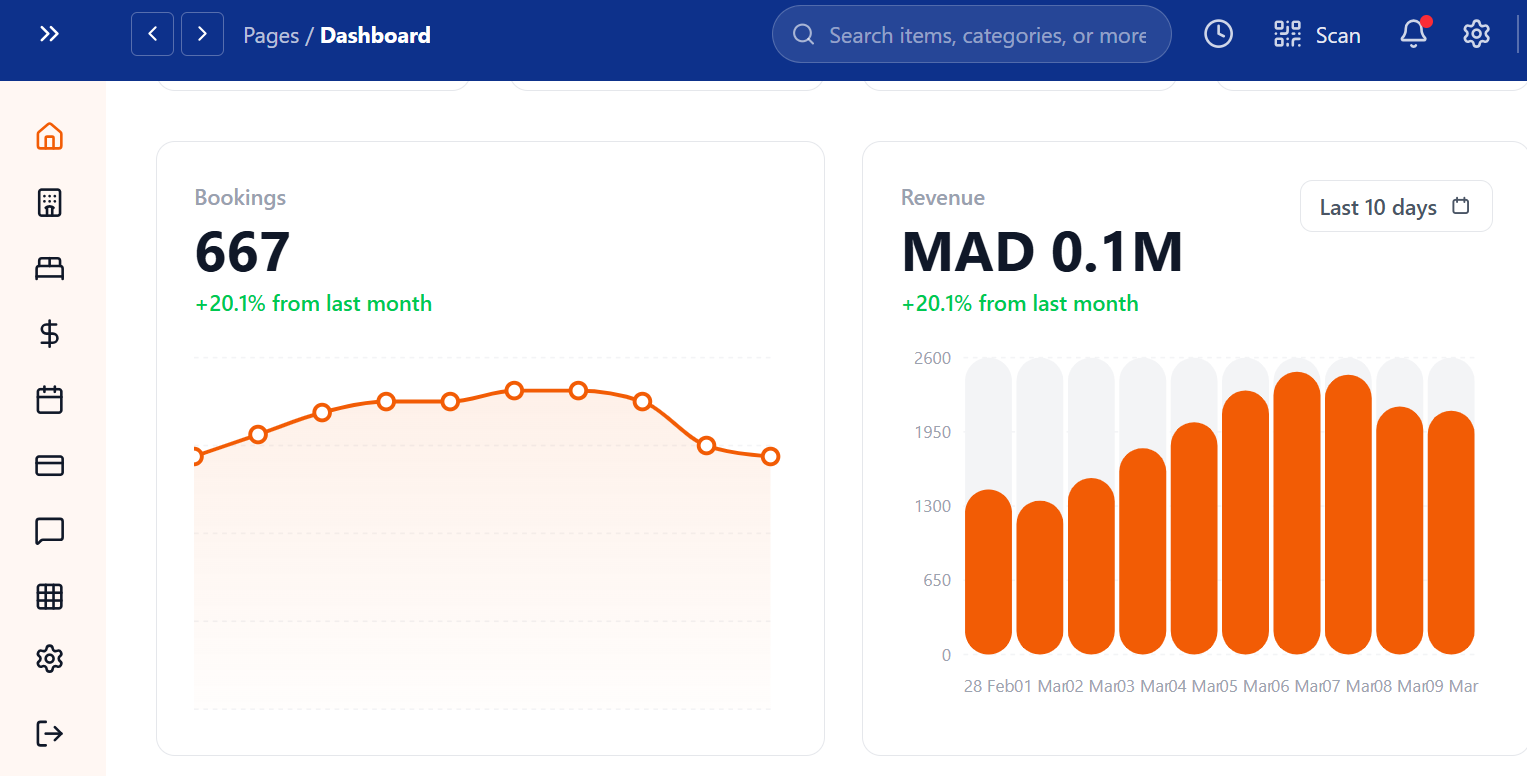Open the Last 10 days dropdown
Viewport: 1527px width, 776px height.
pos(1395,207)
